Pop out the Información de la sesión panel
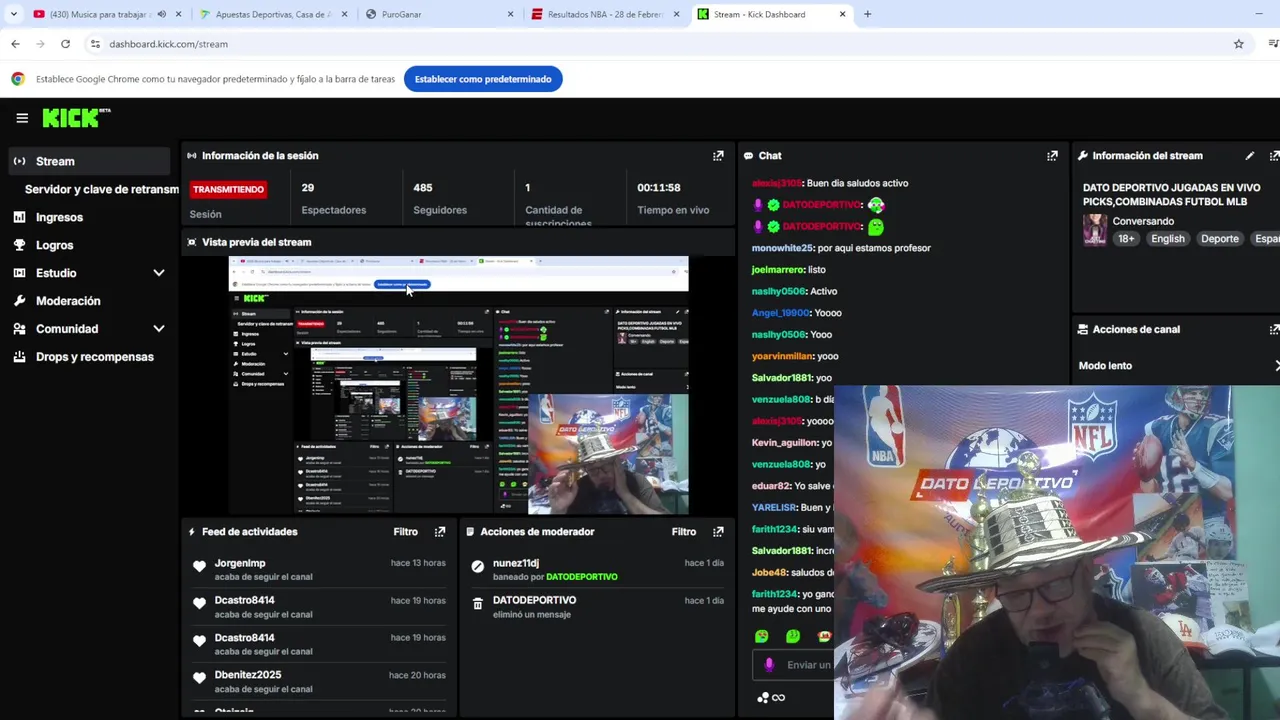The height and width of the screenshot is (720, 1280). [718, 156]
